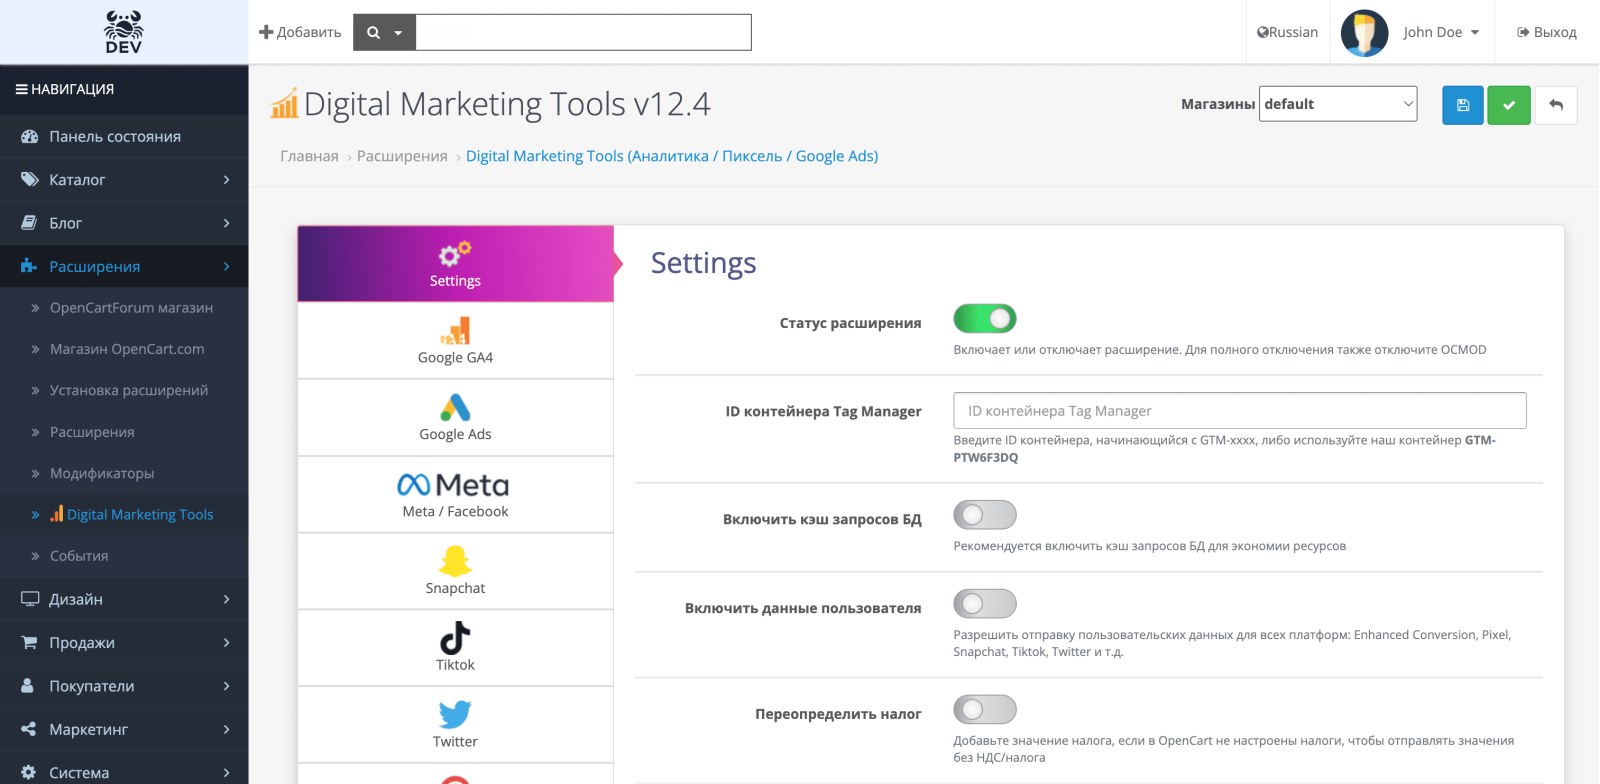The height and width of the screenshot is (784, 1600).
Task: Open Панель состояния menu item
Action: (124, 137)
